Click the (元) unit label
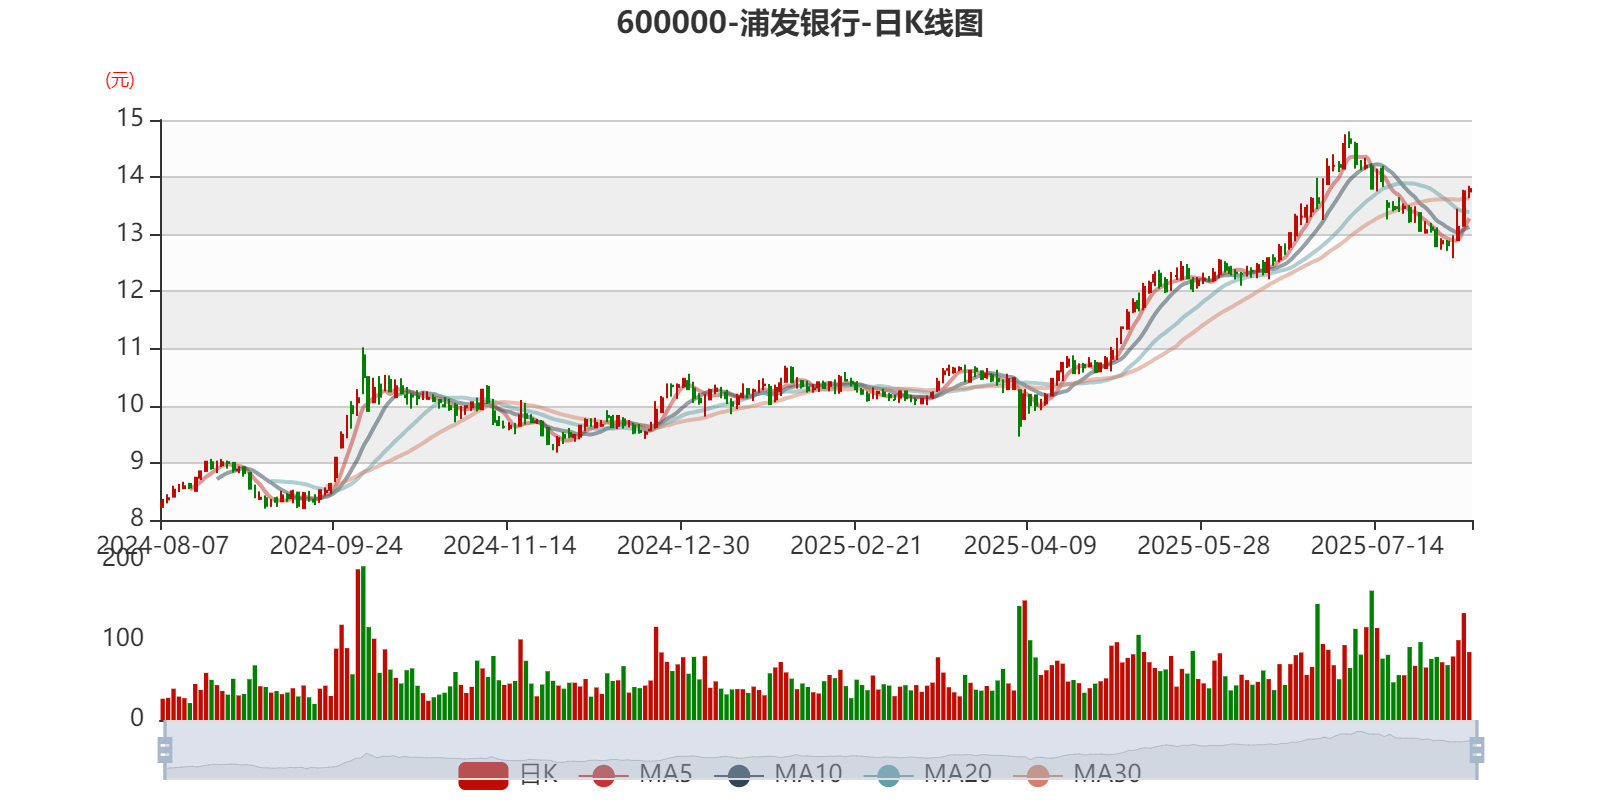This screenshot has width=1600, height=800. point(120,80)
